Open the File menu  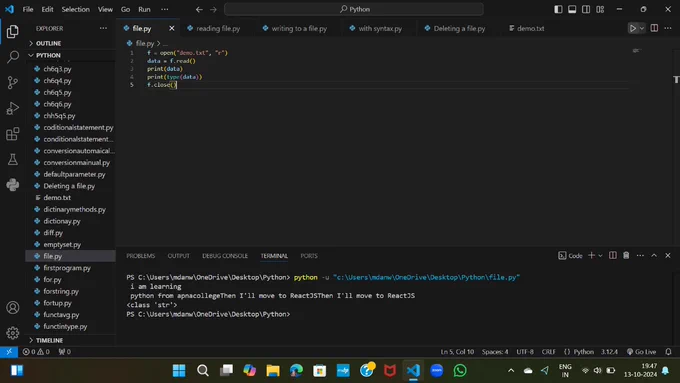pyautogui.click(x=28, y=9)
